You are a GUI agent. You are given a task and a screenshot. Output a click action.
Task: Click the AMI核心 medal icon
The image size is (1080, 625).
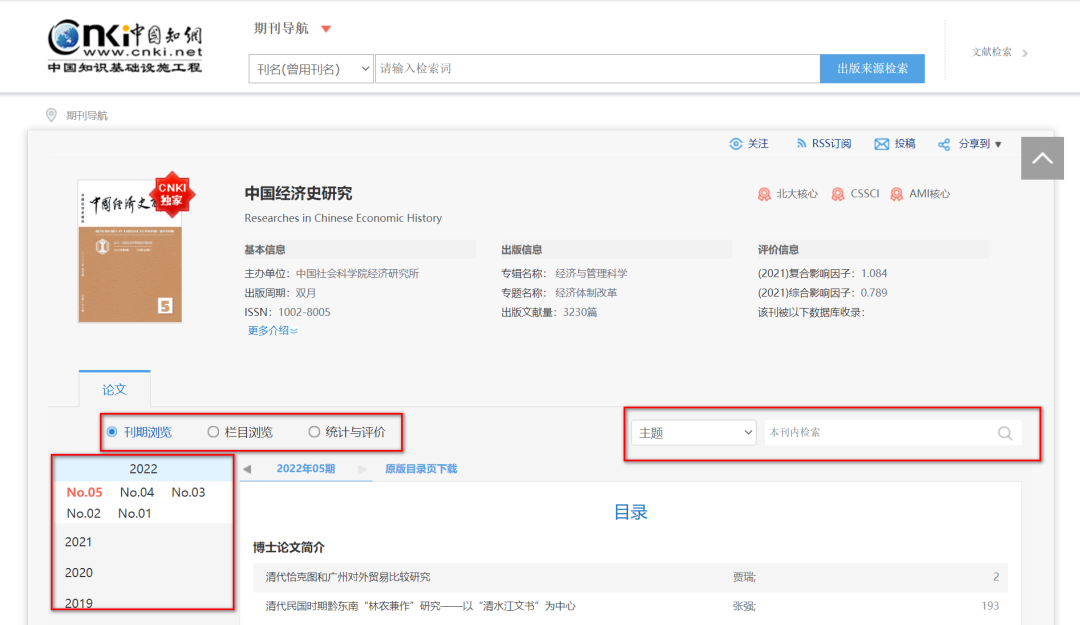pos(896,194)
